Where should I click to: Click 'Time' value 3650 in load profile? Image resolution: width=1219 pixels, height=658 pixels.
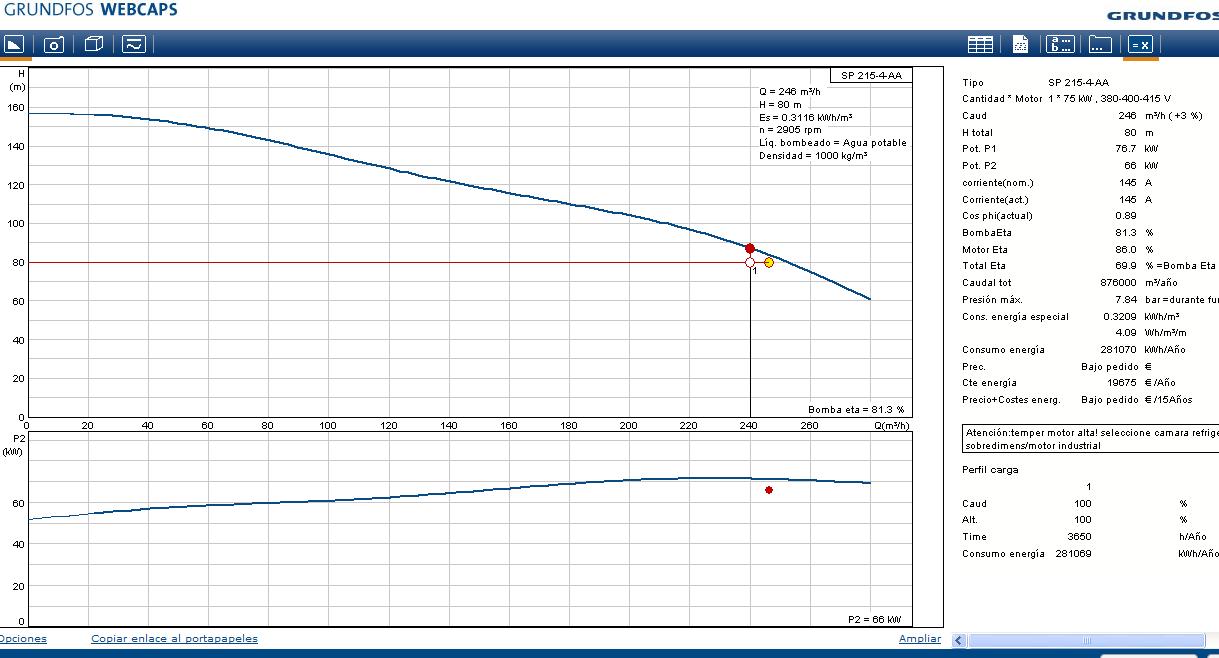tap(1078, 537)
